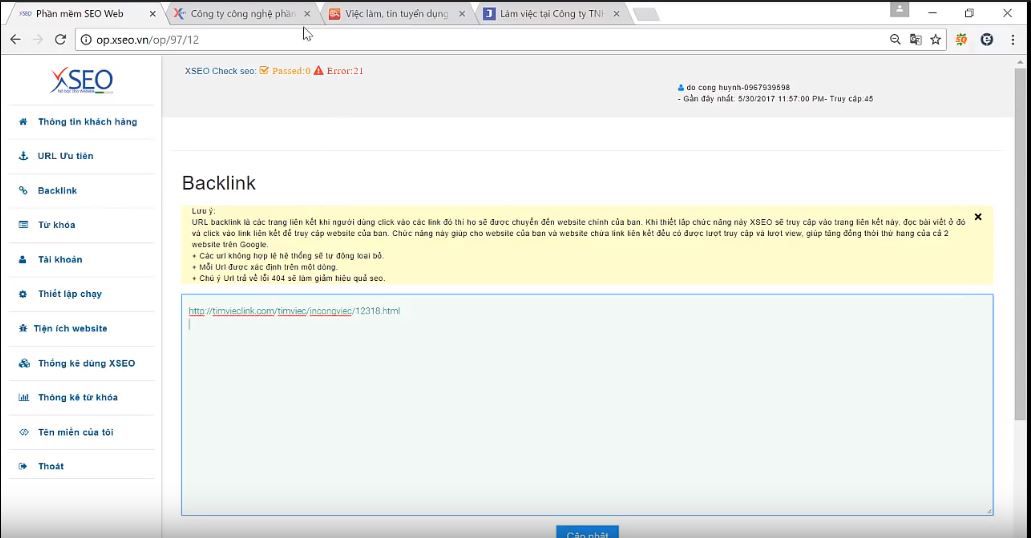Click the bug icon beside Tiện ích website
Image resolution: width=1031 pixels, height=538 pixels.
[x=23, y=328]
